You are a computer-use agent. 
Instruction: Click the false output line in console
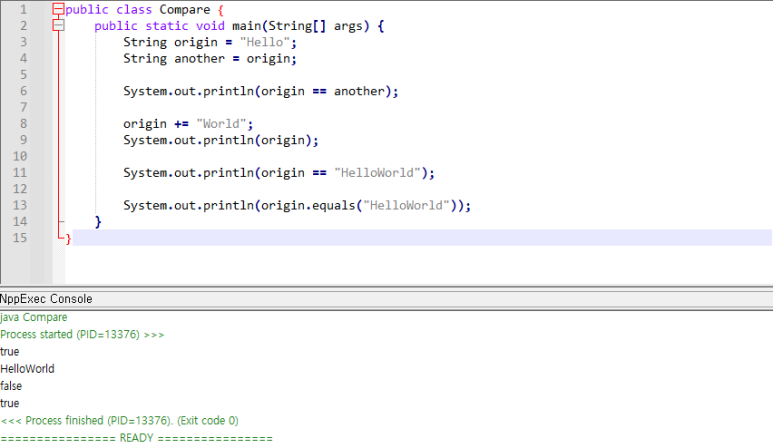11,386
